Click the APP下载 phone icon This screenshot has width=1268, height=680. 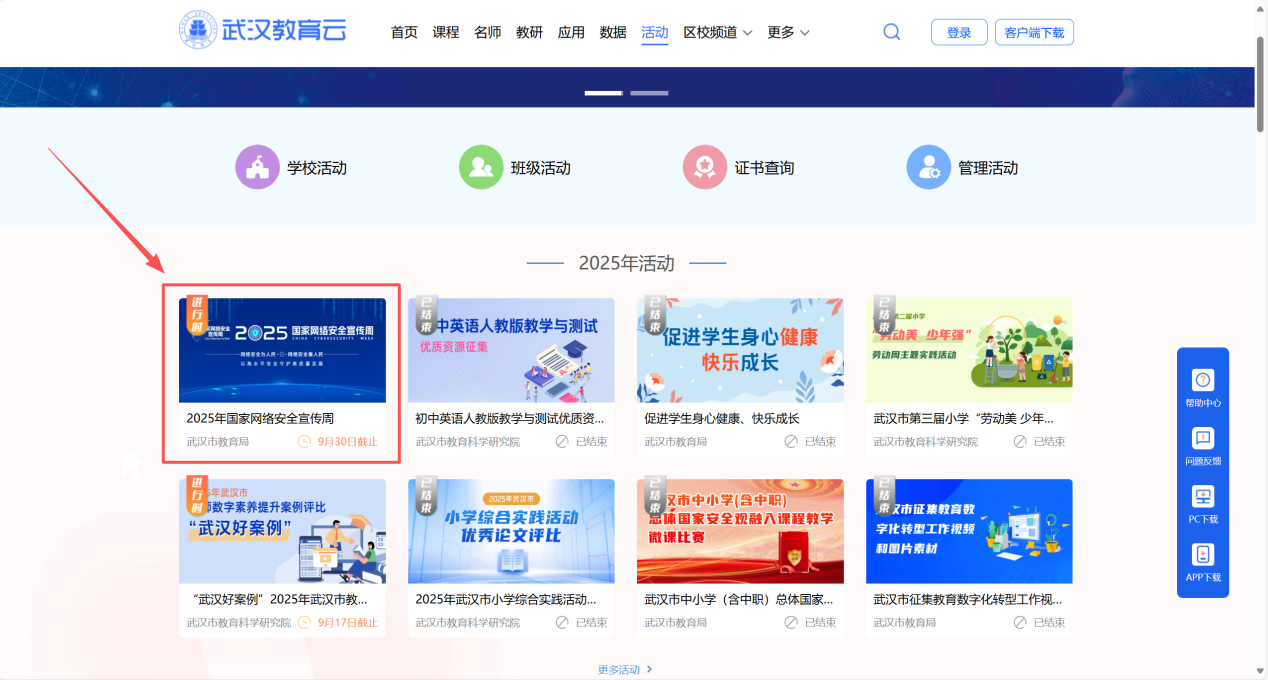[x=1203, y=555]
